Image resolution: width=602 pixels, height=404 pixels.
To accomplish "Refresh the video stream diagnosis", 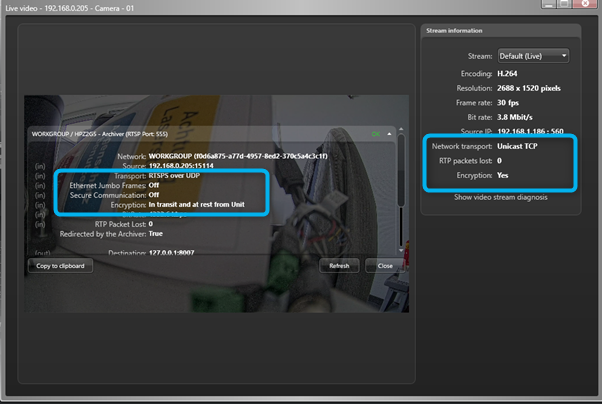I will [338, 266].
